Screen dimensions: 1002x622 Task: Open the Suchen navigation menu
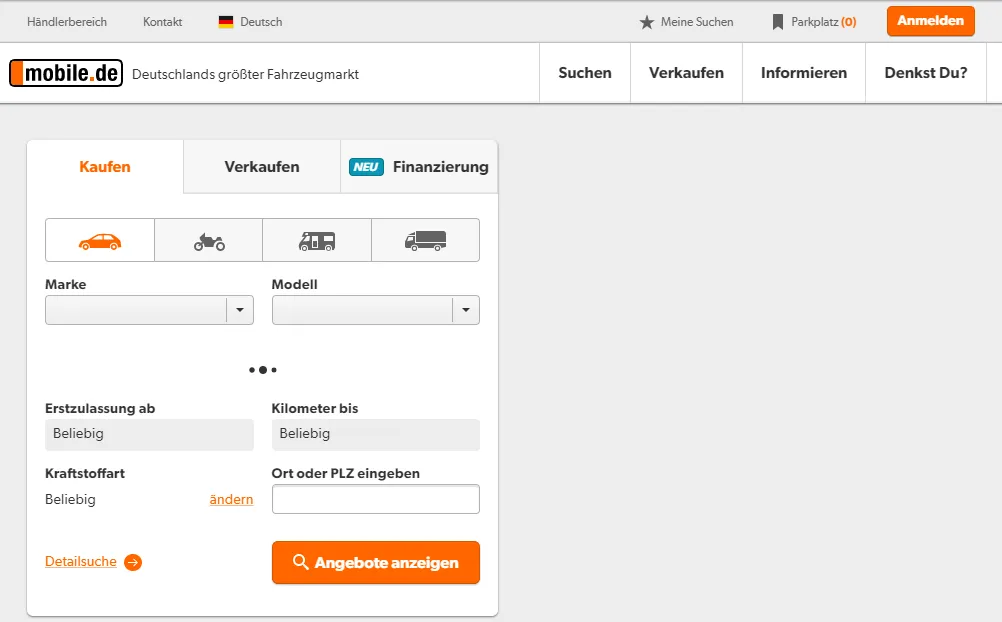coord(585,73)
